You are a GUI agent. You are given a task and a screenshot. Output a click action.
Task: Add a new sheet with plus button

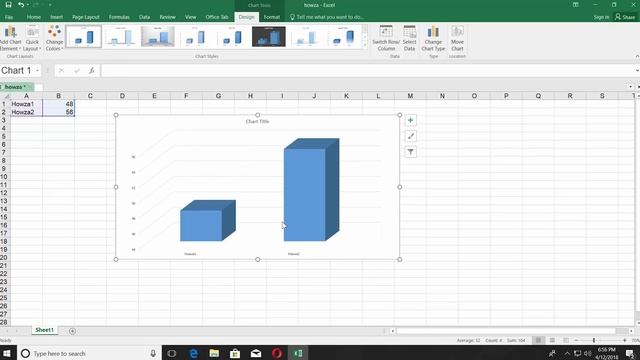[x=72, y=331]
